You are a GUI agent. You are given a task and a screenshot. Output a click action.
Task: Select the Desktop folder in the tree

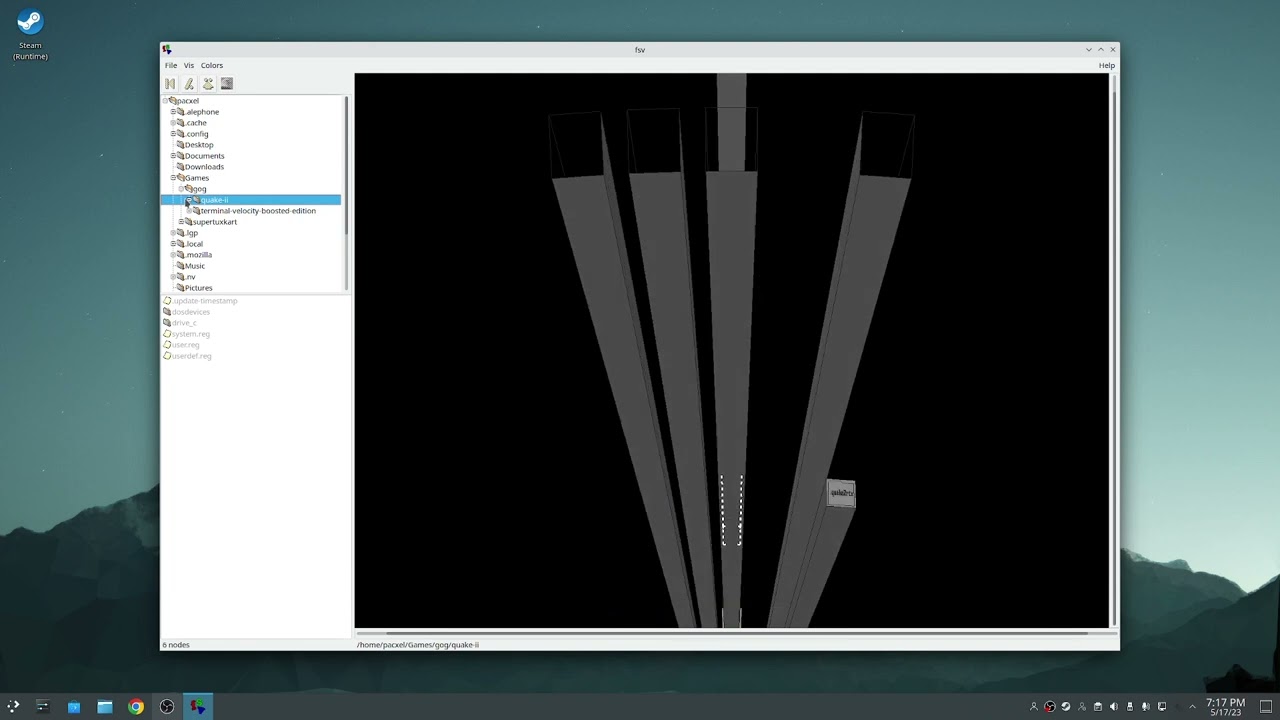click(198, 145)
